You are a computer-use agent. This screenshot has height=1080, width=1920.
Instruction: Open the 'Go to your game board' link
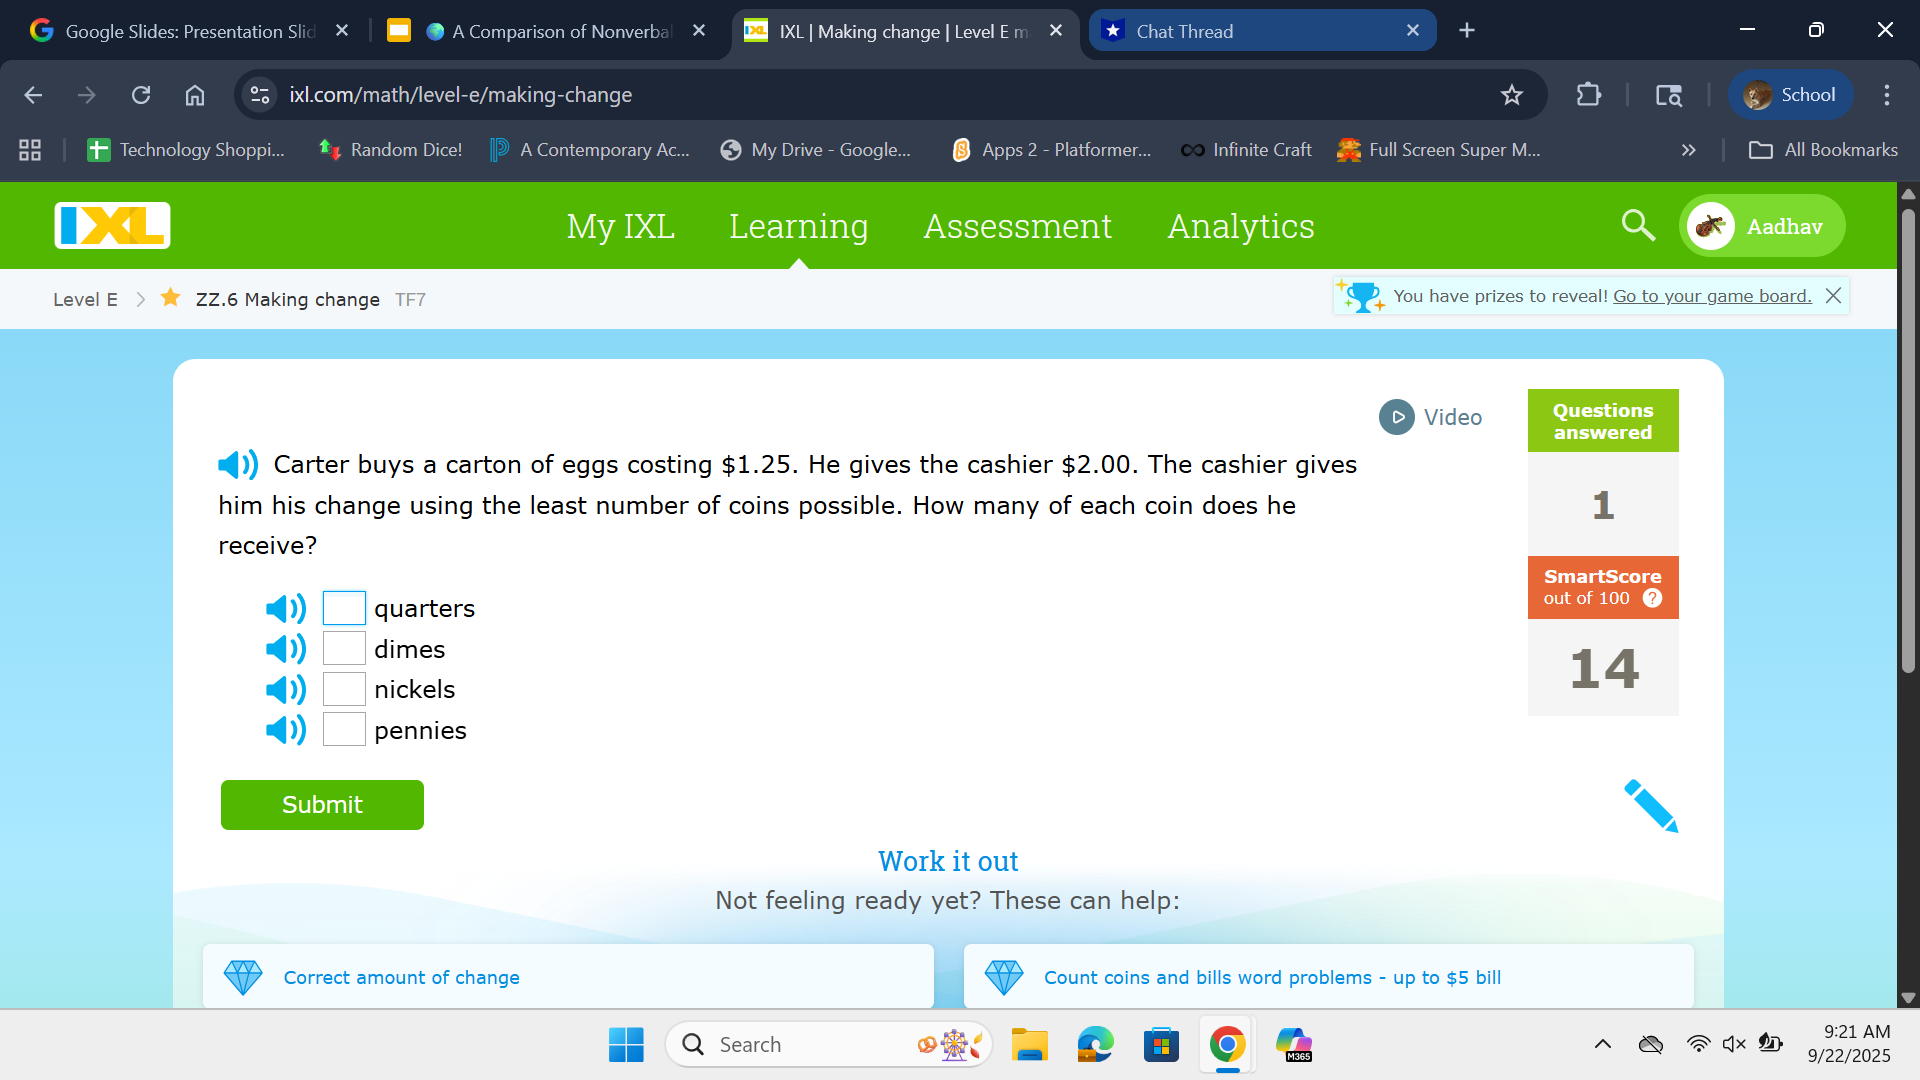coord(1711,296)
